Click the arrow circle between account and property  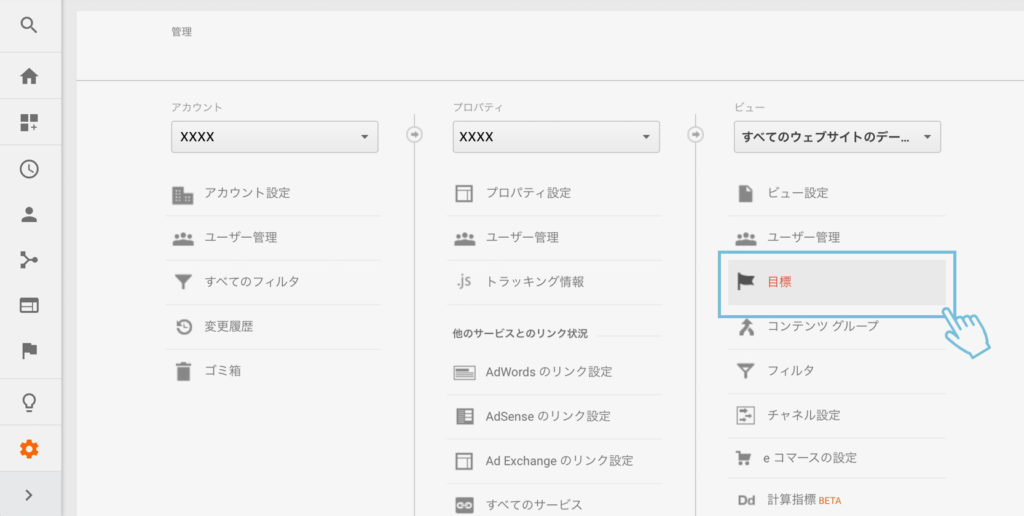(414, 135)
